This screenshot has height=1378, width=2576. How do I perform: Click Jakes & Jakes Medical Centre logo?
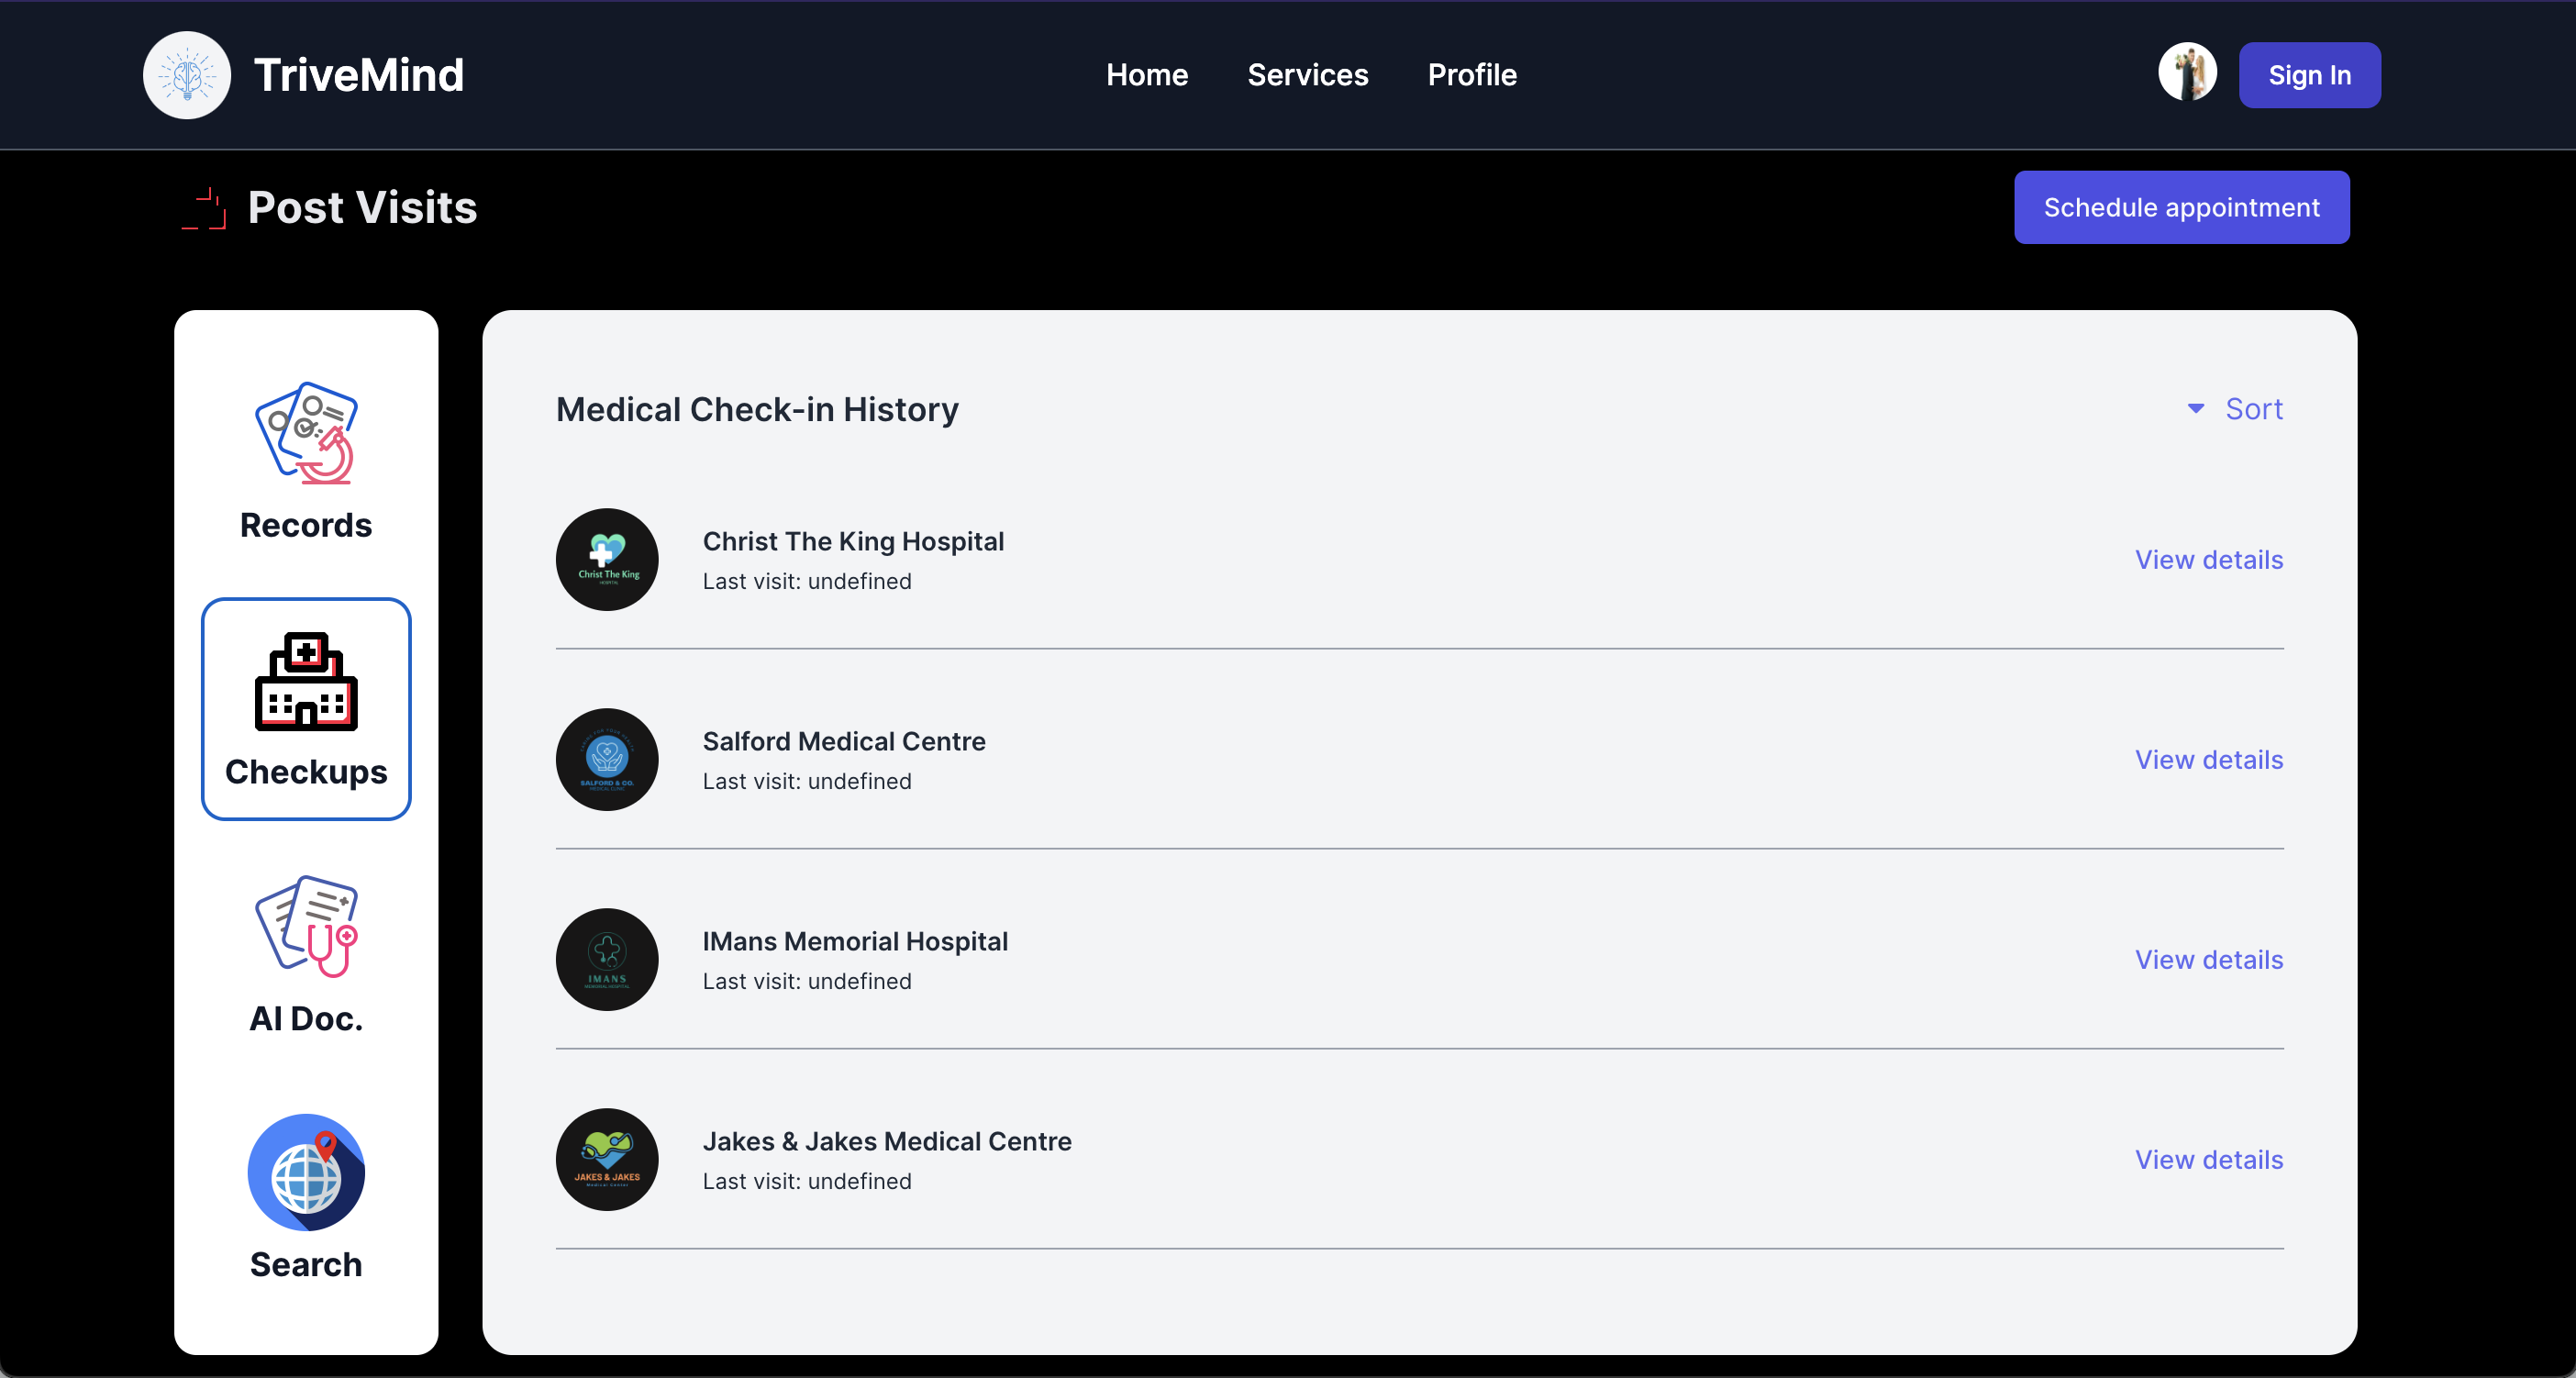(x=607, y=1160)
